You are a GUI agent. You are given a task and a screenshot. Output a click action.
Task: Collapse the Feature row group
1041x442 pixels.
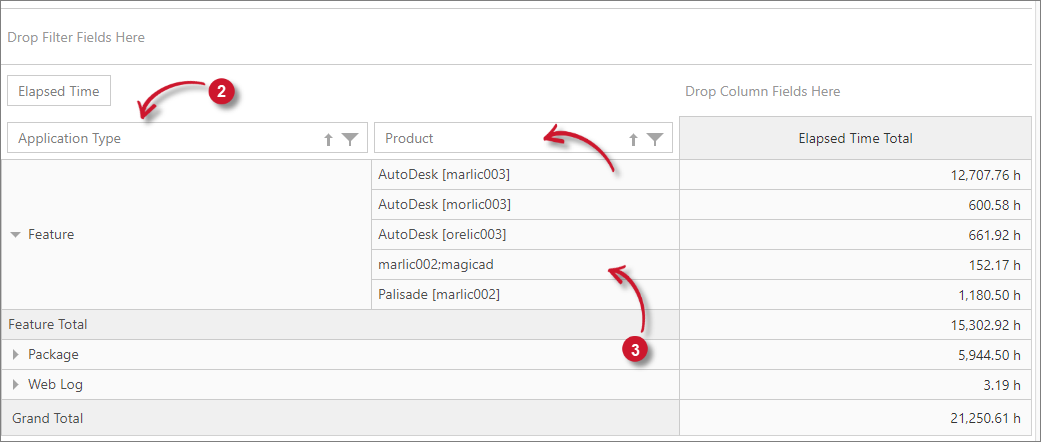(x=17, y=235)
